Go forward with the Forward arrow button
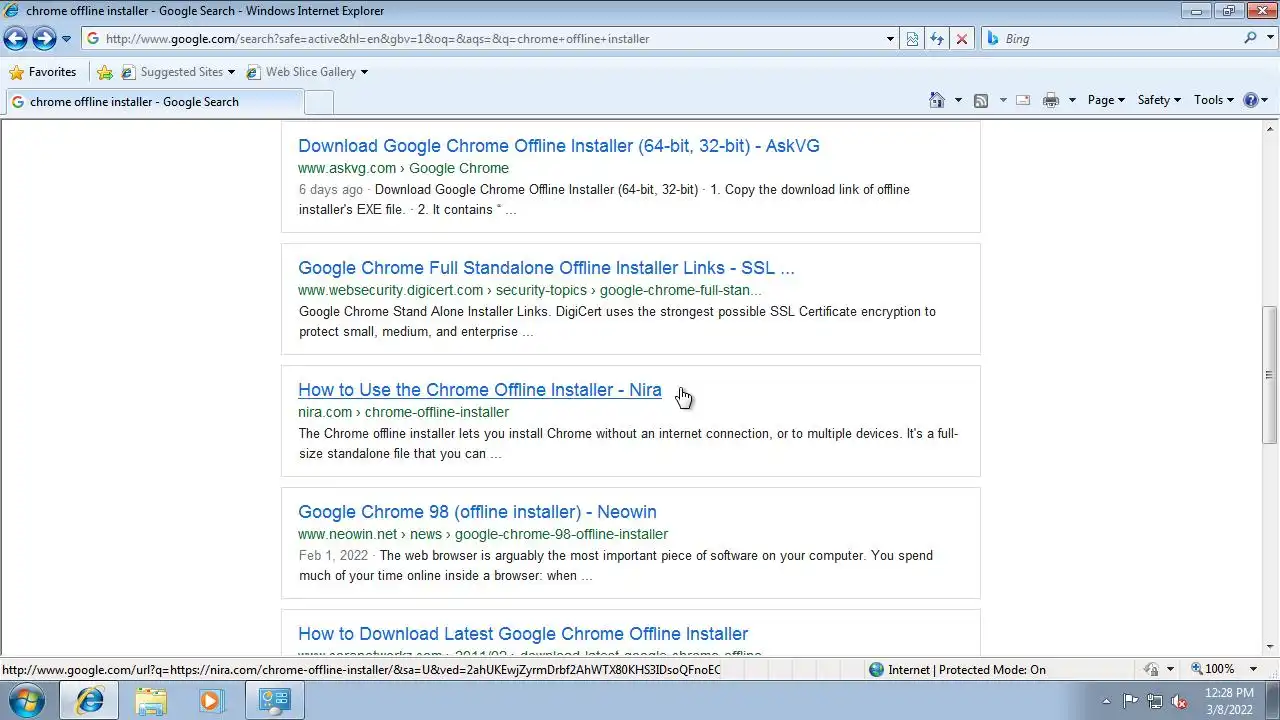This screenshot has height=720, width=1280. pos(44,39)
